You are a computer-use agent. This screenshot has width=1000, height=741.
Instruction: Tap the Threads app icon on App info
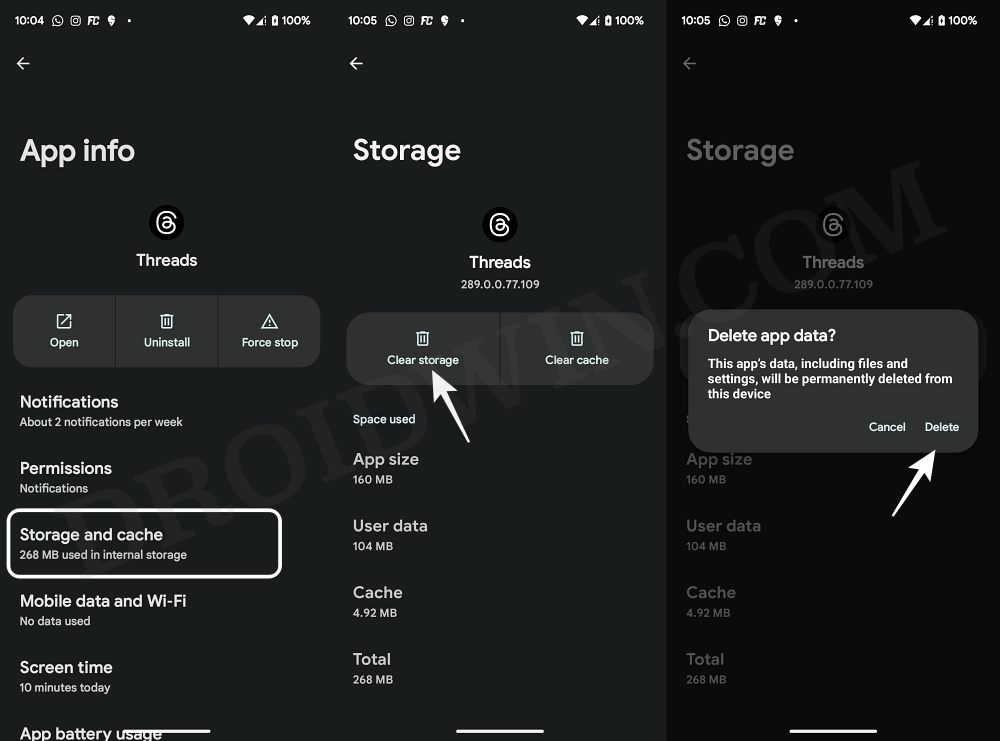[x=166, y=222]
